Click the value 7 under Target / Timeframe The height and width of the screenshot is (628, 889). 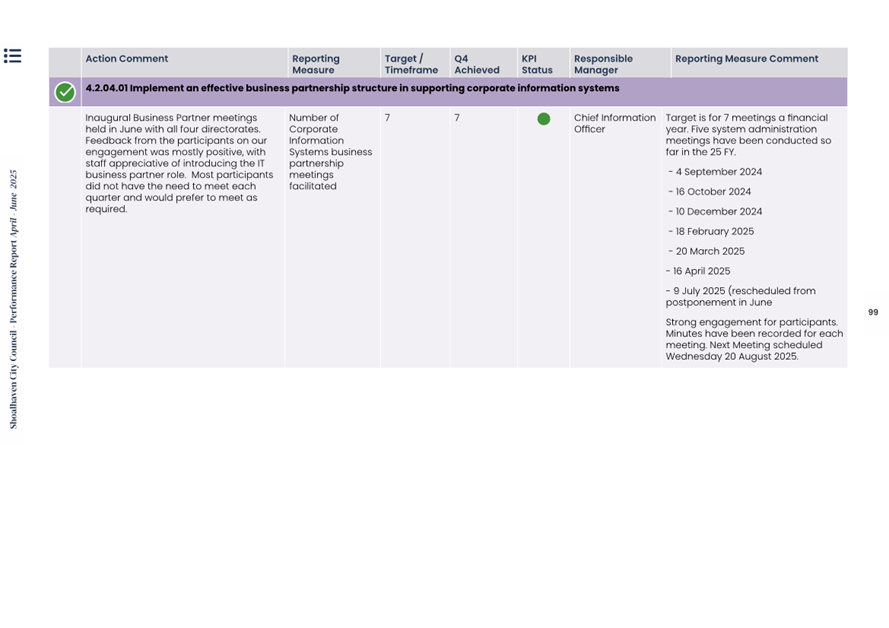[x=387, y=118]
